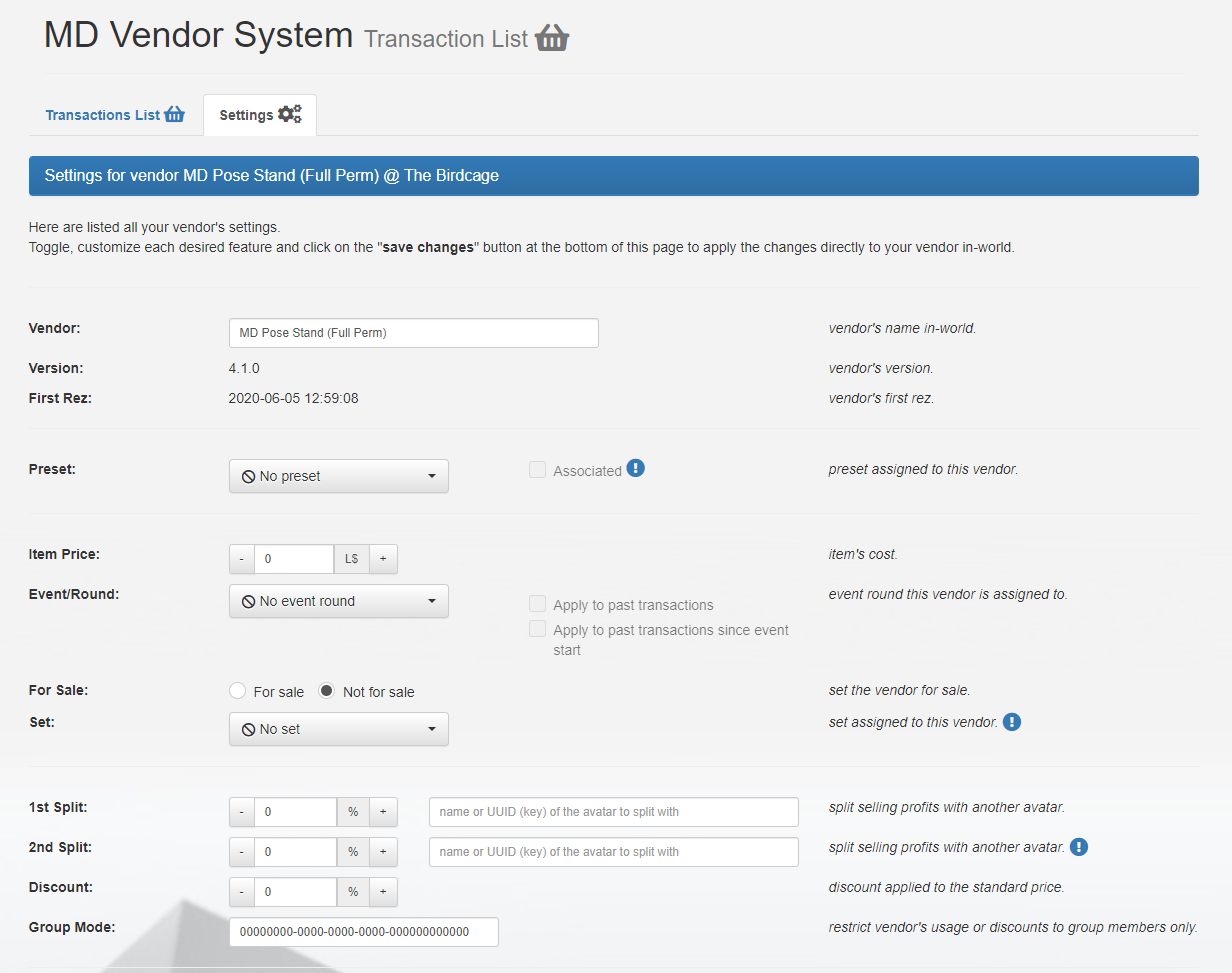Increase 2nd Split percentage with plus

pyautogui.click(x=384, y=852)
